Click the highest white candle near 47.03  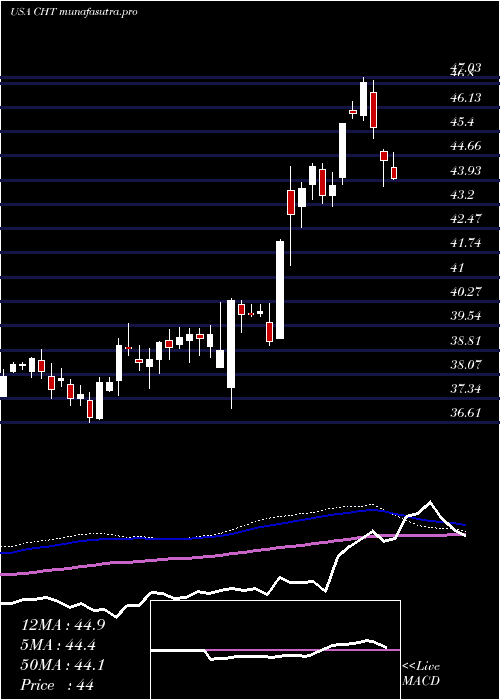pos(364,100)
